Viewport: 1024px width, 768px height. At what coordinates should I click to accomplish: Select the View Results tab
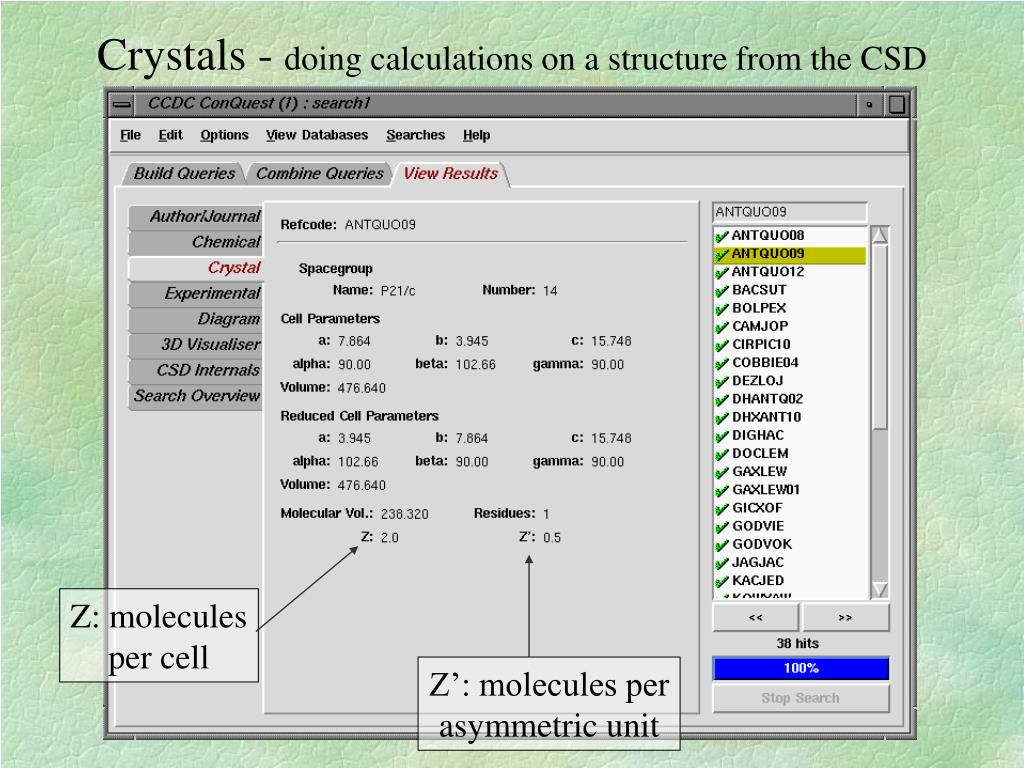pyautogui.click(x=451, y=174)
